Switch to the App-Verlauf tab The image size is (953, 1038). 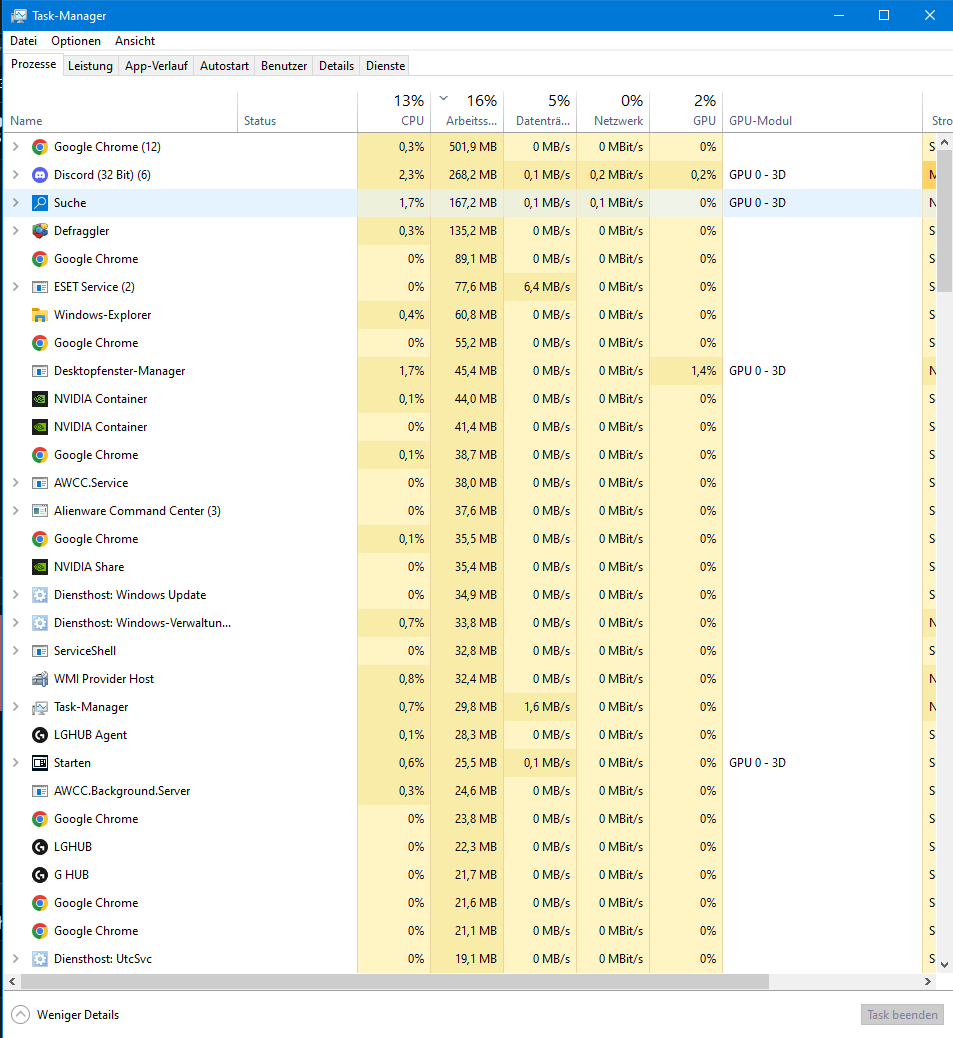(156, 66)
